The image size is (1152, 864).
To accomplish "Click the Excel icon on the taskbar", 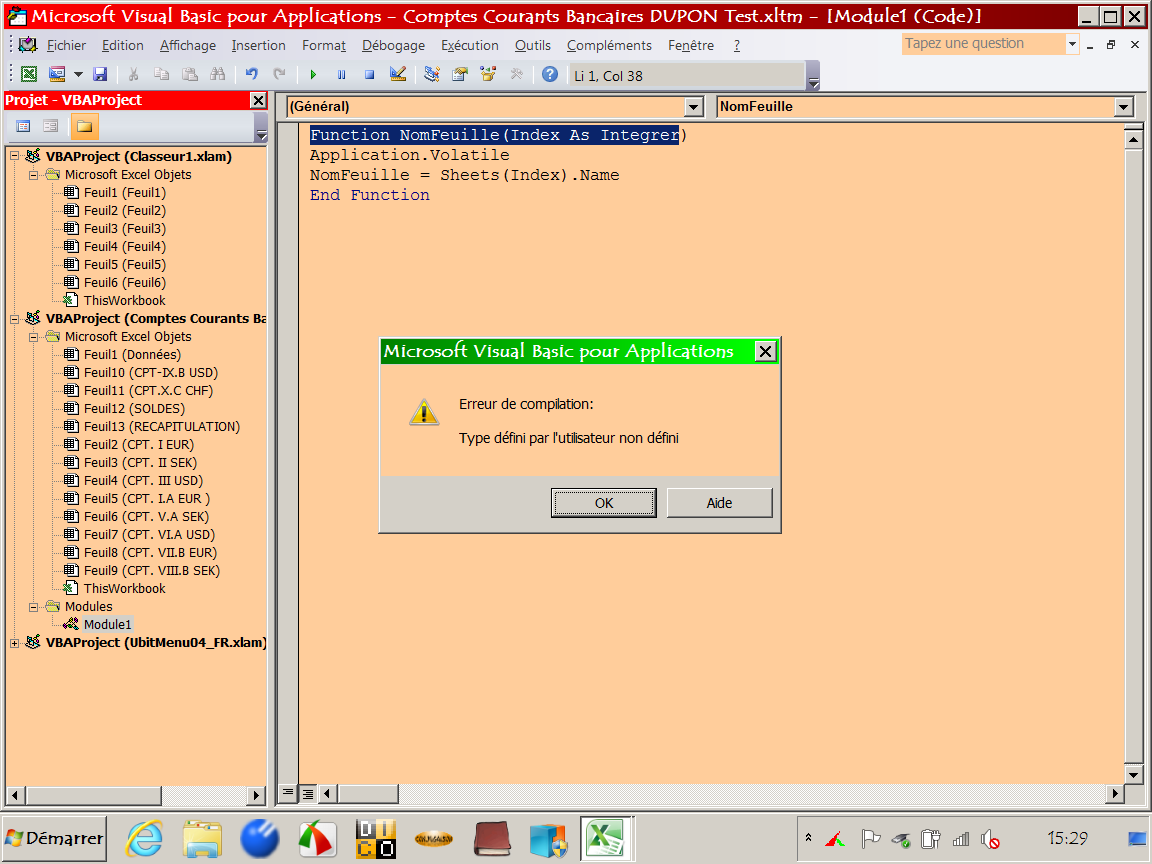I will 607,838.
